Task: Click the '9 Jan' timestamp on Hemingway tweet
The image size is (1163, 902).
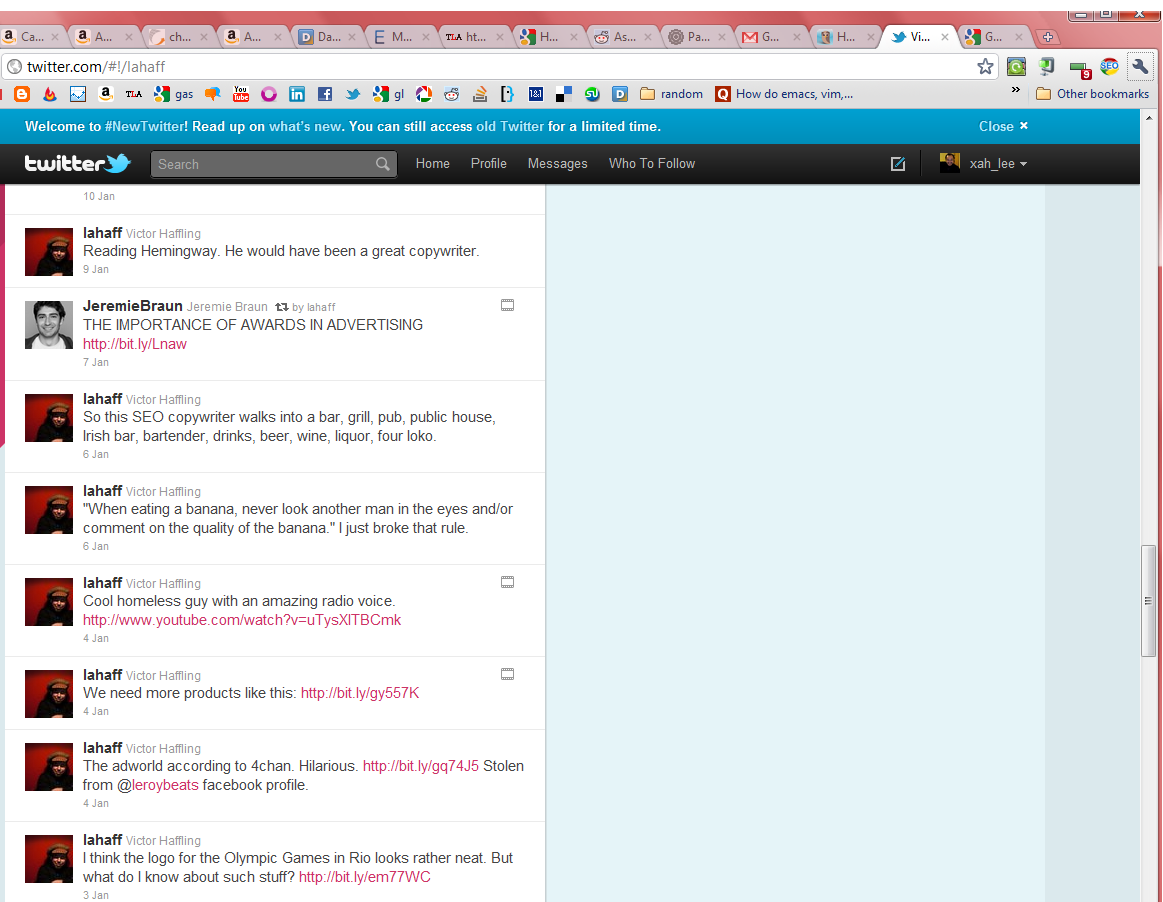Action: coord(96,269)
